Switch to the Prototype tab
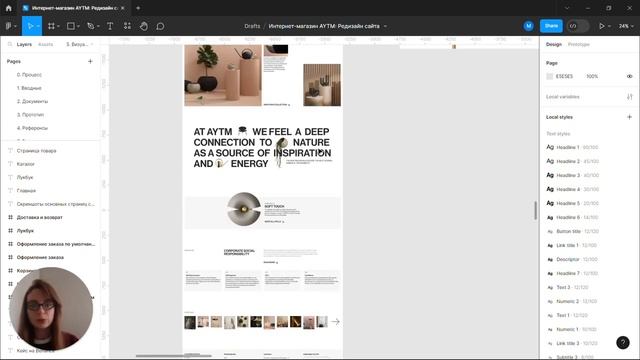Viewport: 640px width, 360px height. (579, 44)
